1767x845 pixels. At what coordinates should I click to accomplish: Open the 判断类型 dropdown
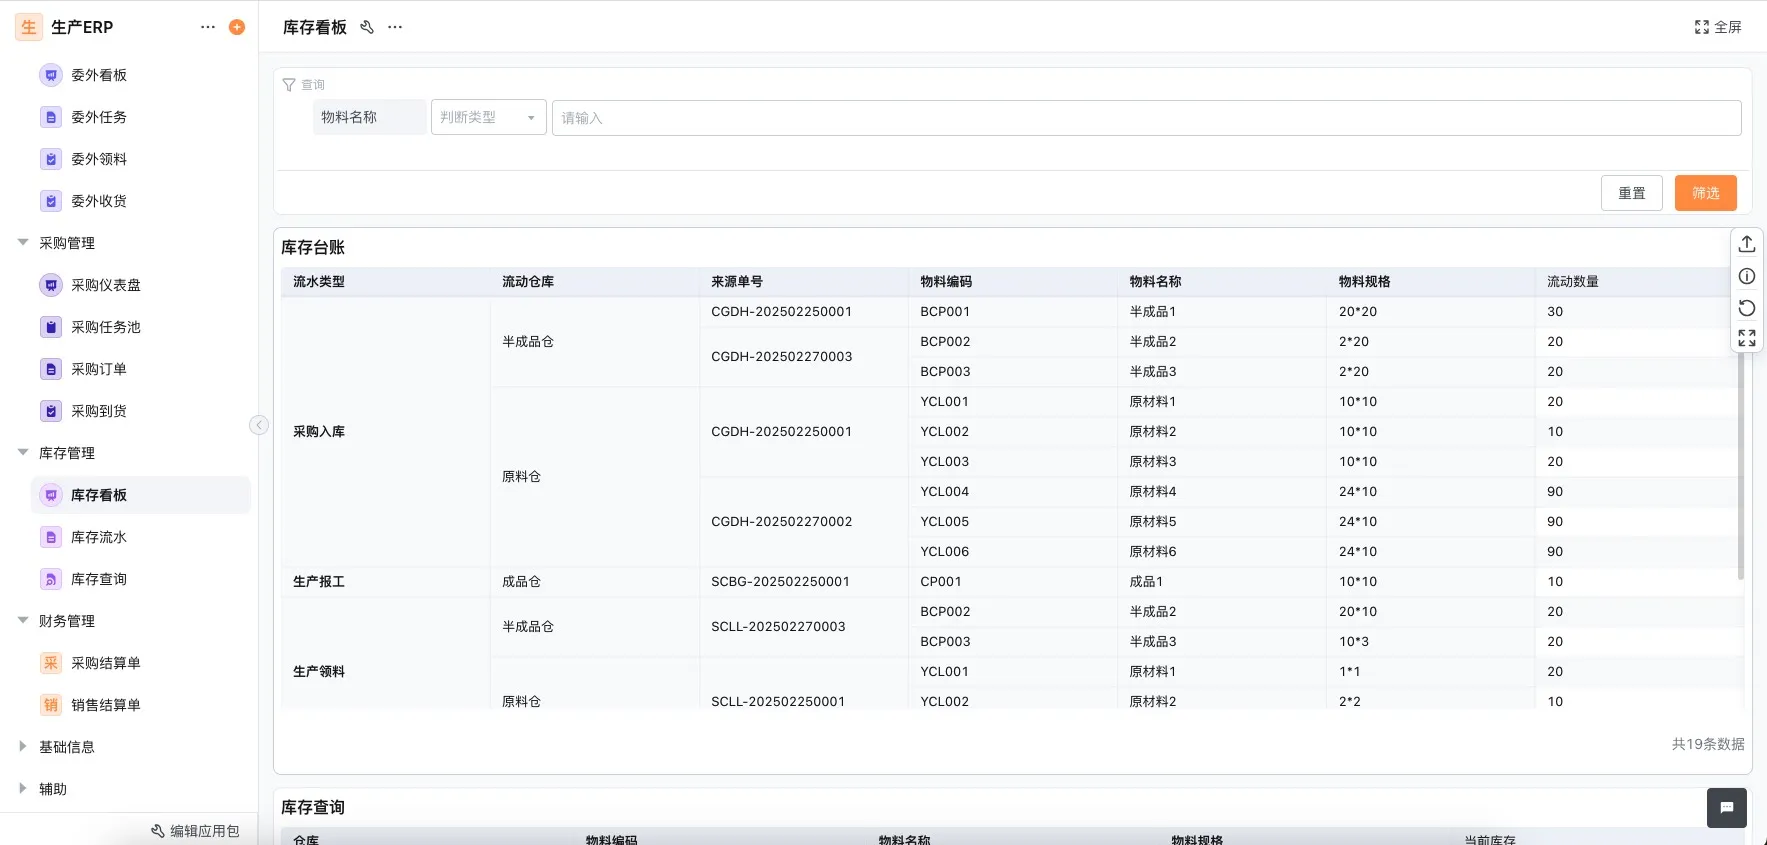pos(489,117)
